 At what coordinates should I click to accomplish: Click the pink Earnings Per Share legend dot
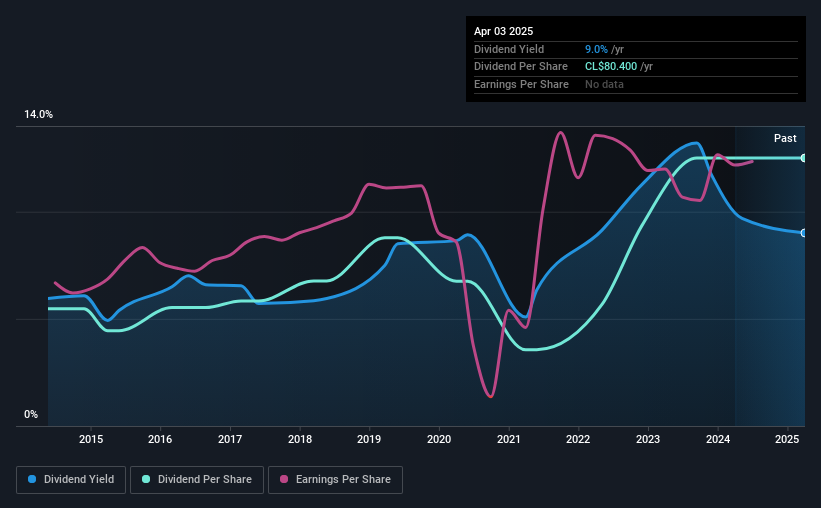(284, 479)
